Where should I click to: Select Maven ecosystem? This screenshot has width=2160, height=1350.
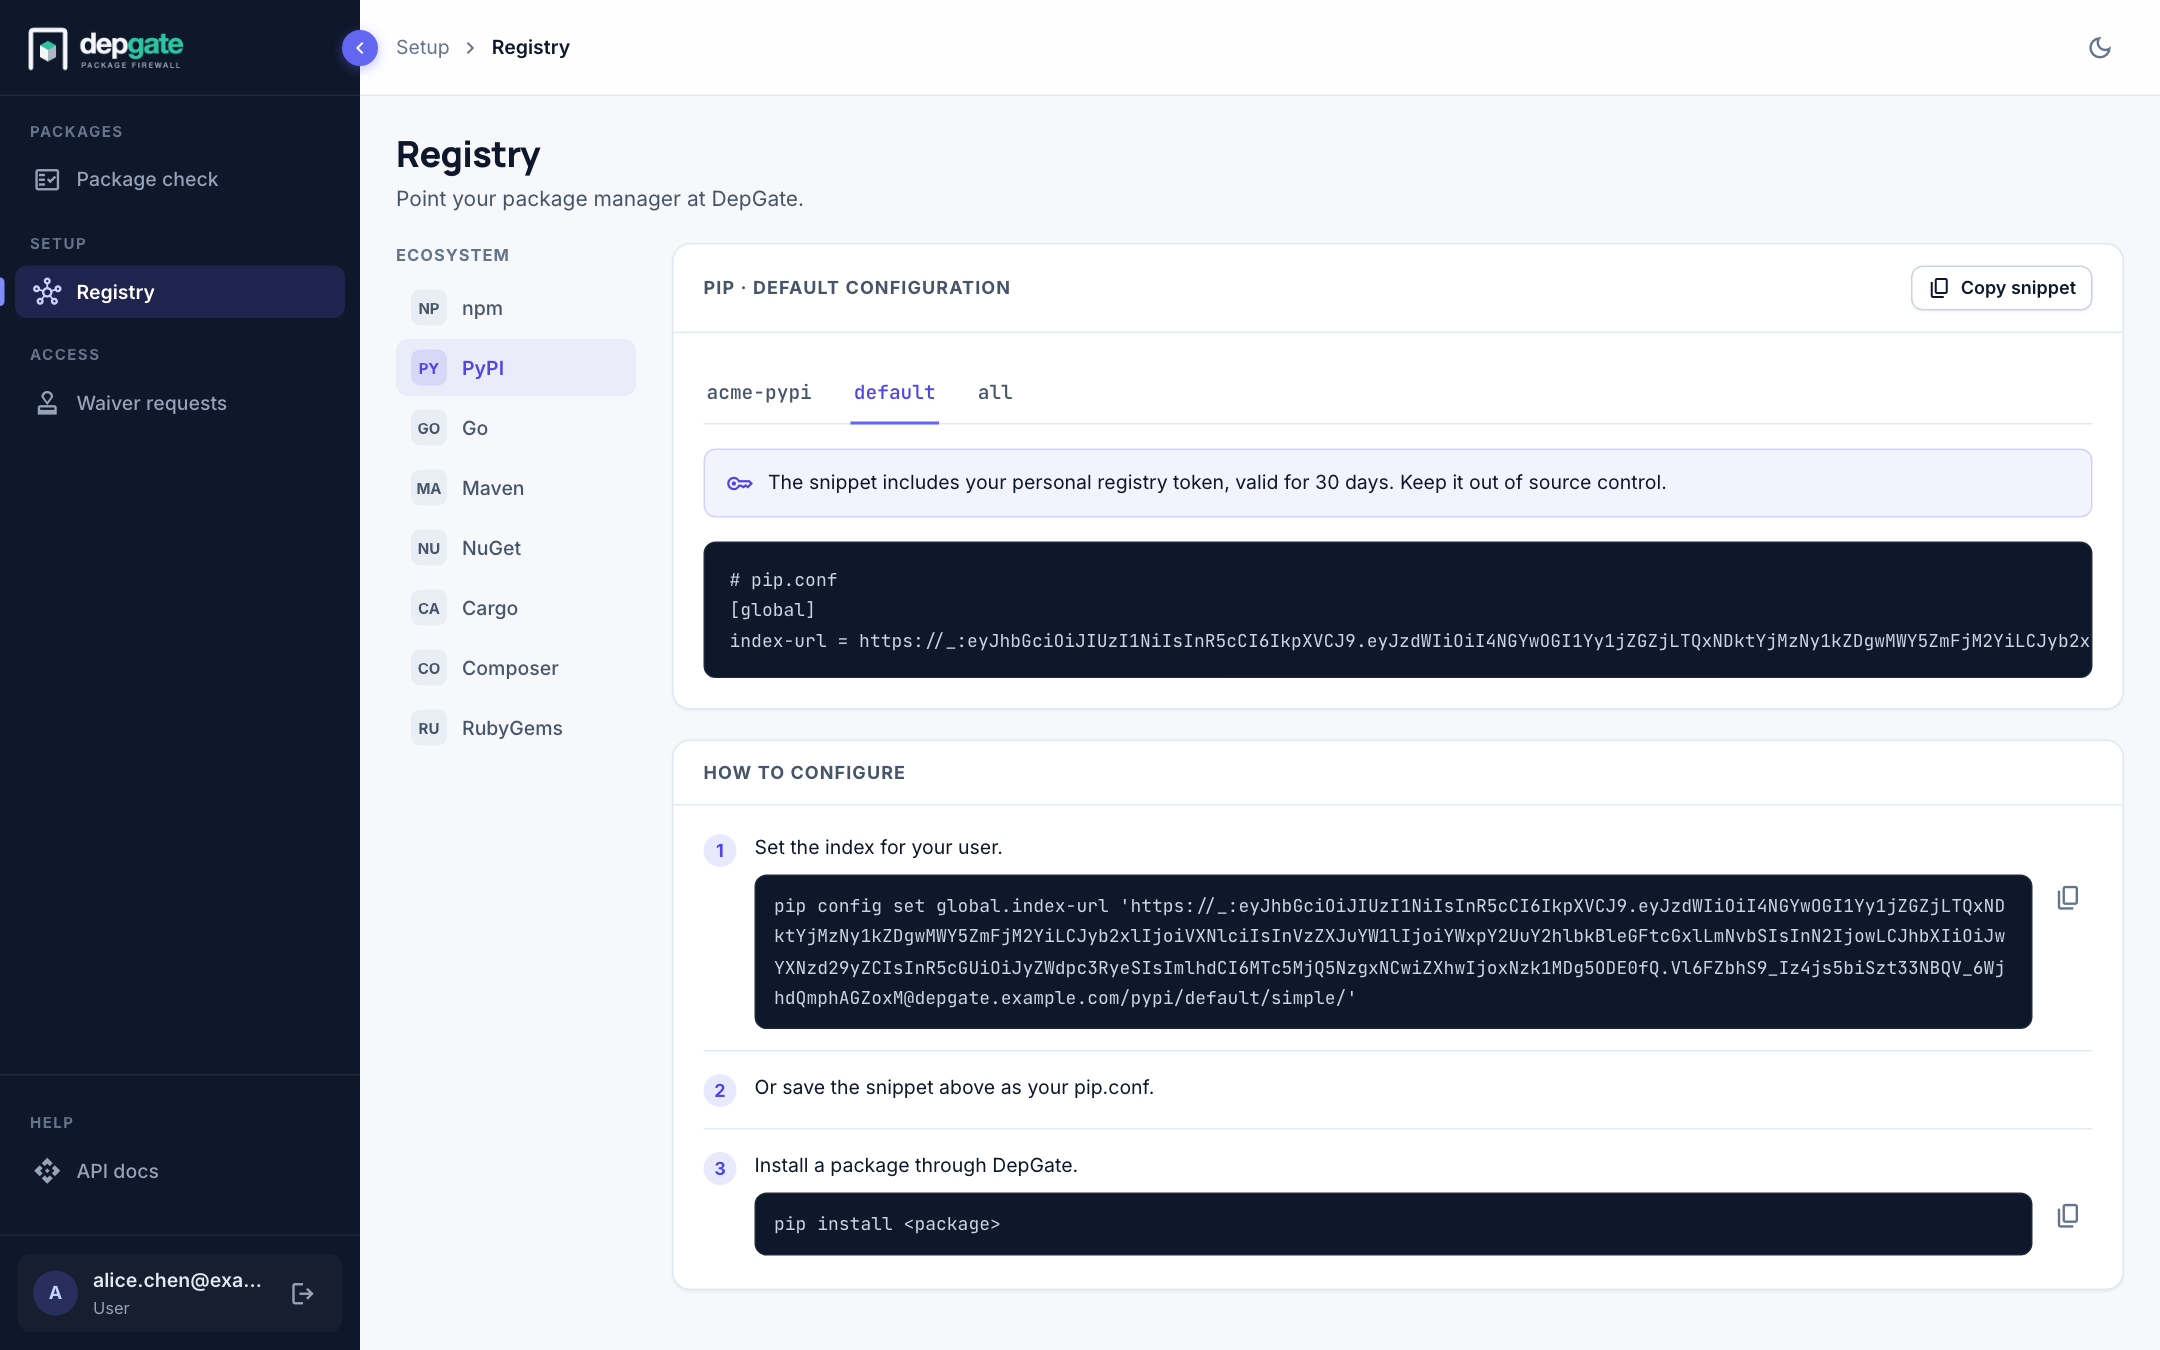[516, 488]
